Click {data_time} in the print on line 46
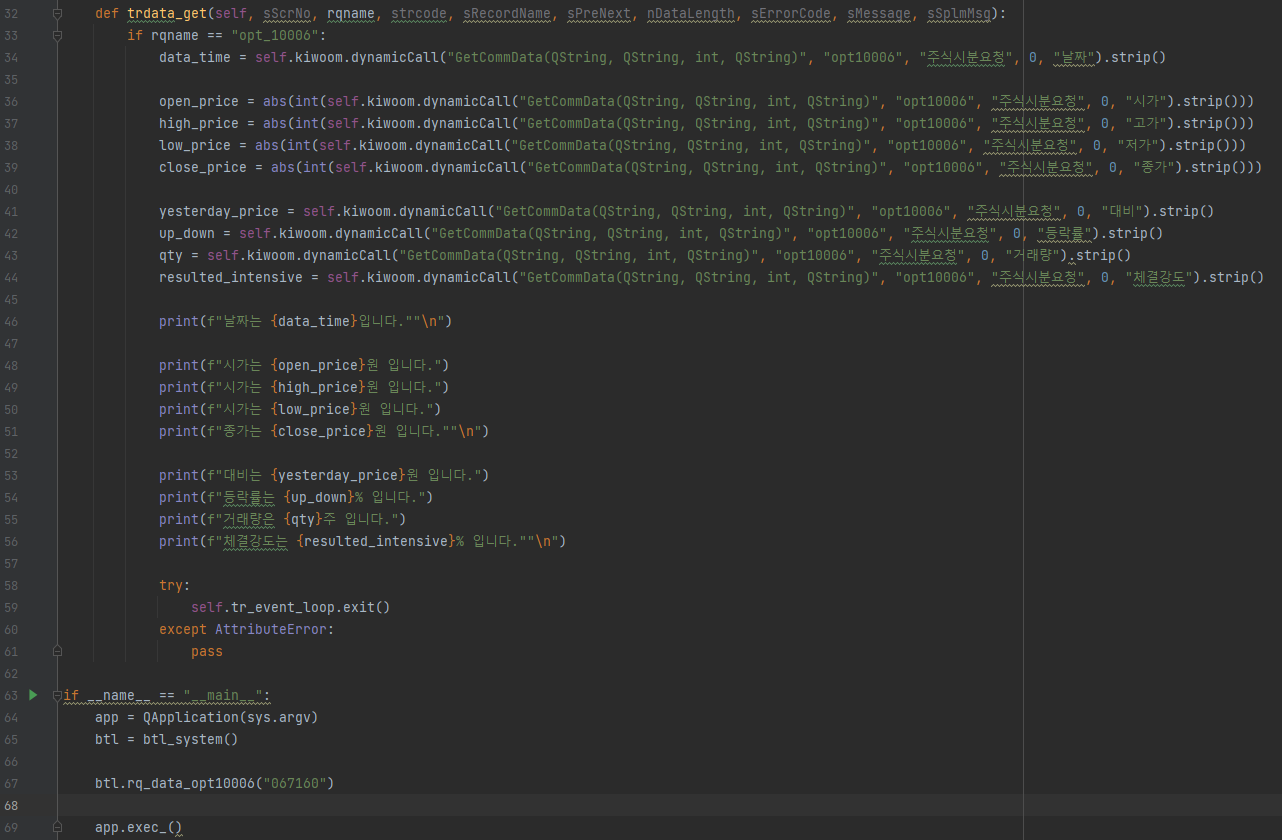Image resolution: width=1282 pixels, height=840 pixels. (313, 321)
